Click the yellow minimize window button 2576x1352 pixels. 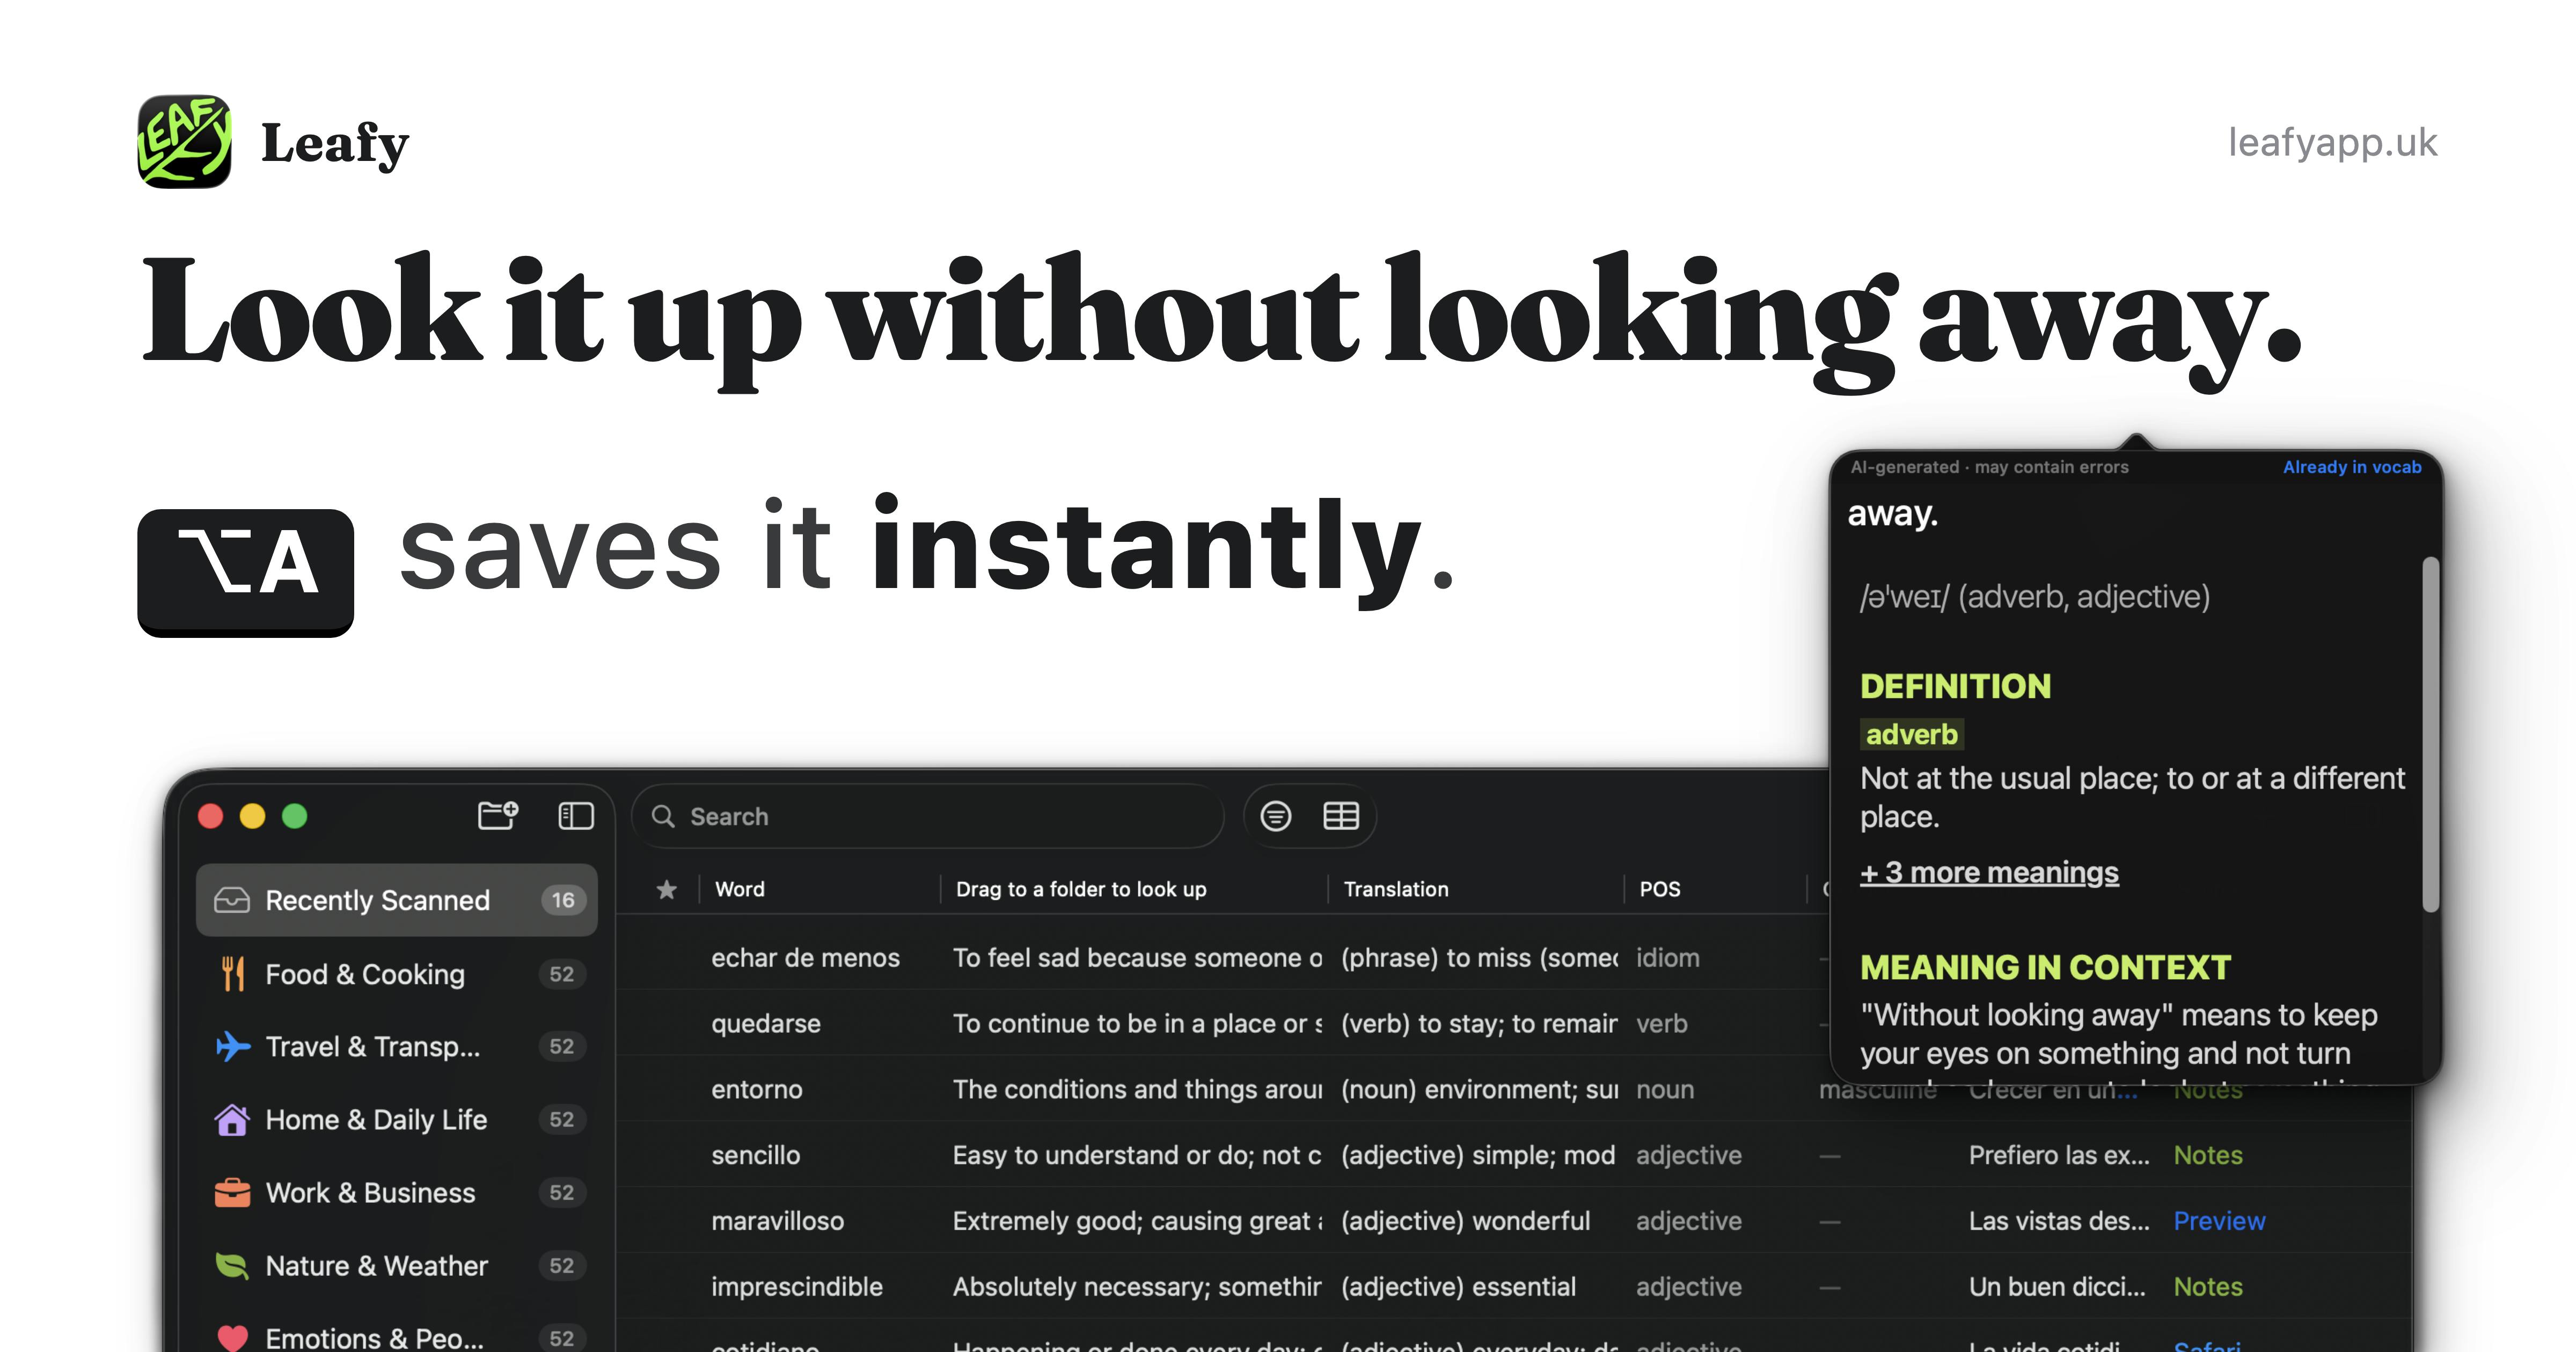point(253,816)
